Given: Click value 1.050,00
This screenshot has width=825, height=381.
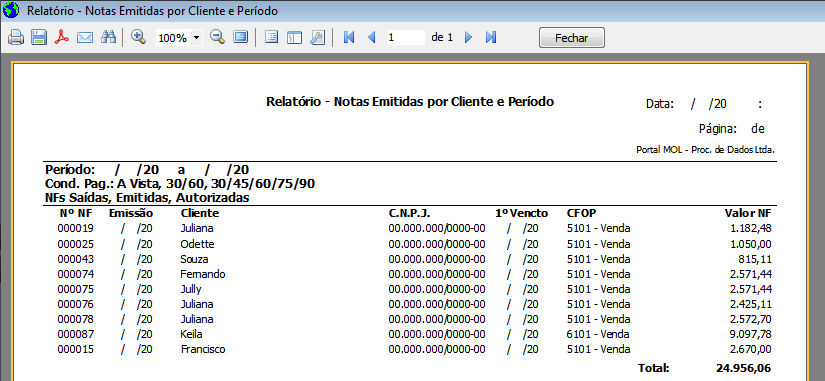Looking at the screenshot, I should (751, 244).
